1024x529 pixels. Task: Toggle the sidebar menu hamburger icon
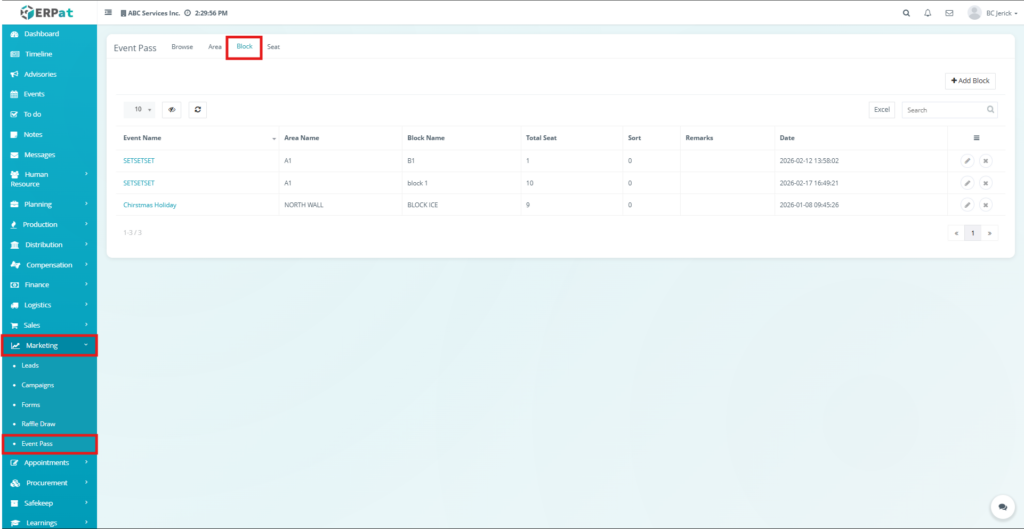108,13
